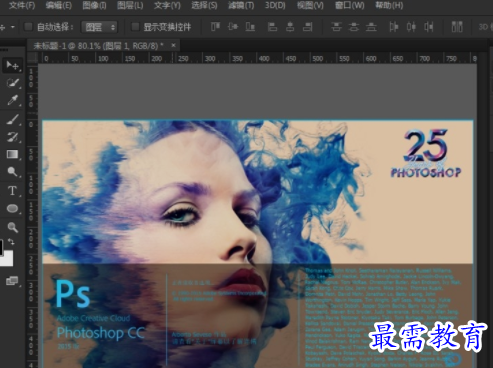Select the Horizontal Type tool
Image resolution: width=493 pixels, height=368 pixels.
click(x=12, y=190)
